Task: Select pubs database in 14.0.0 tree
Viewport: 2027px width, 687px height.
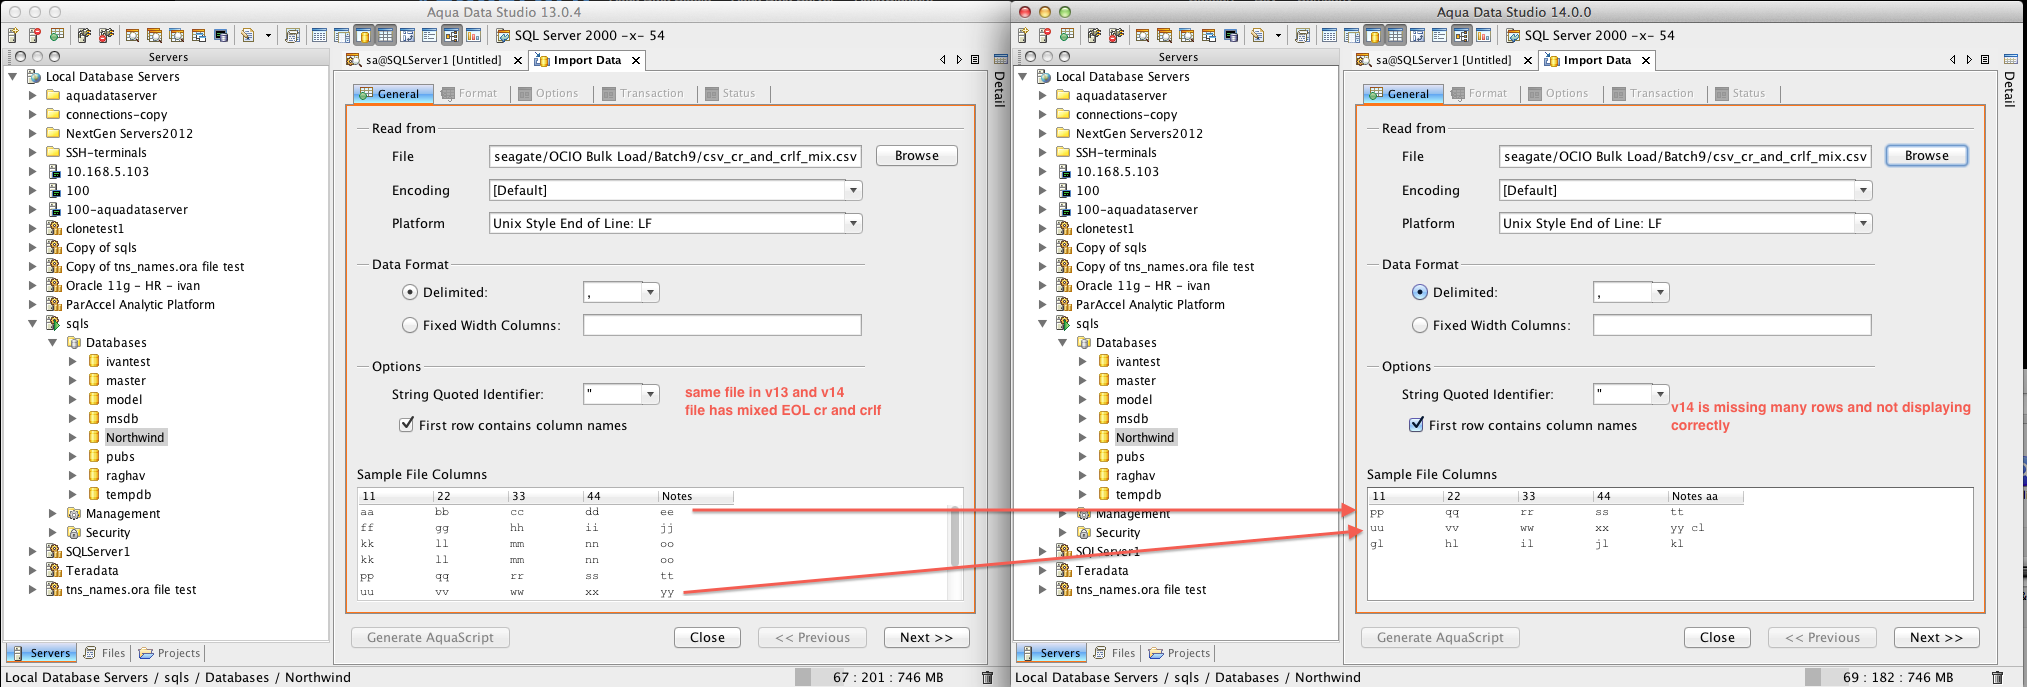Action: click(1130, 456)
